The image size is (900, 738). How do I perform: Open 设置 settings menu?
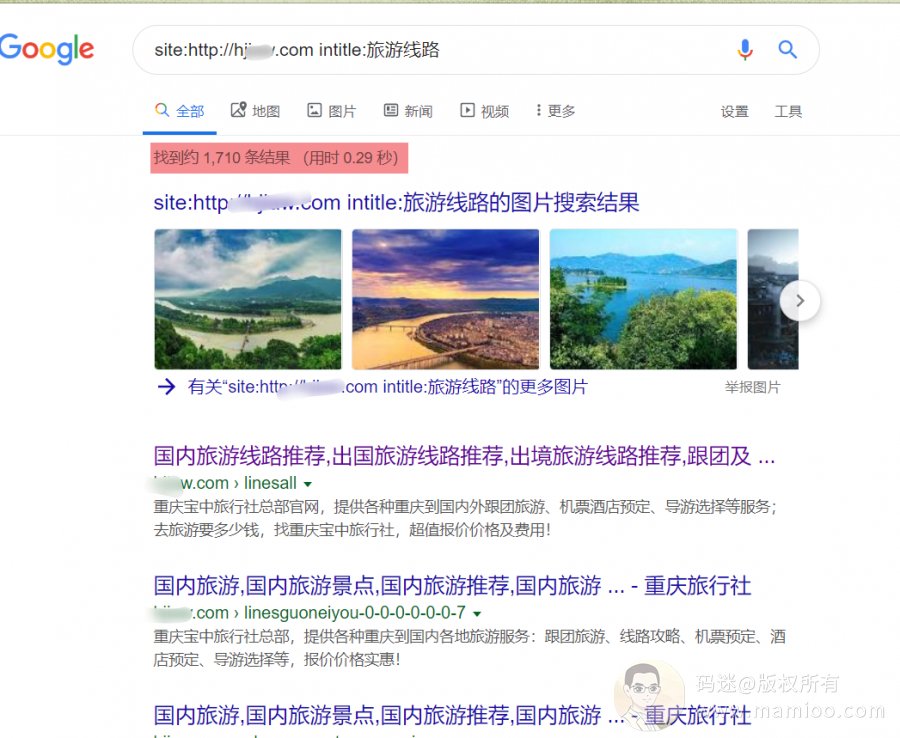735,111
